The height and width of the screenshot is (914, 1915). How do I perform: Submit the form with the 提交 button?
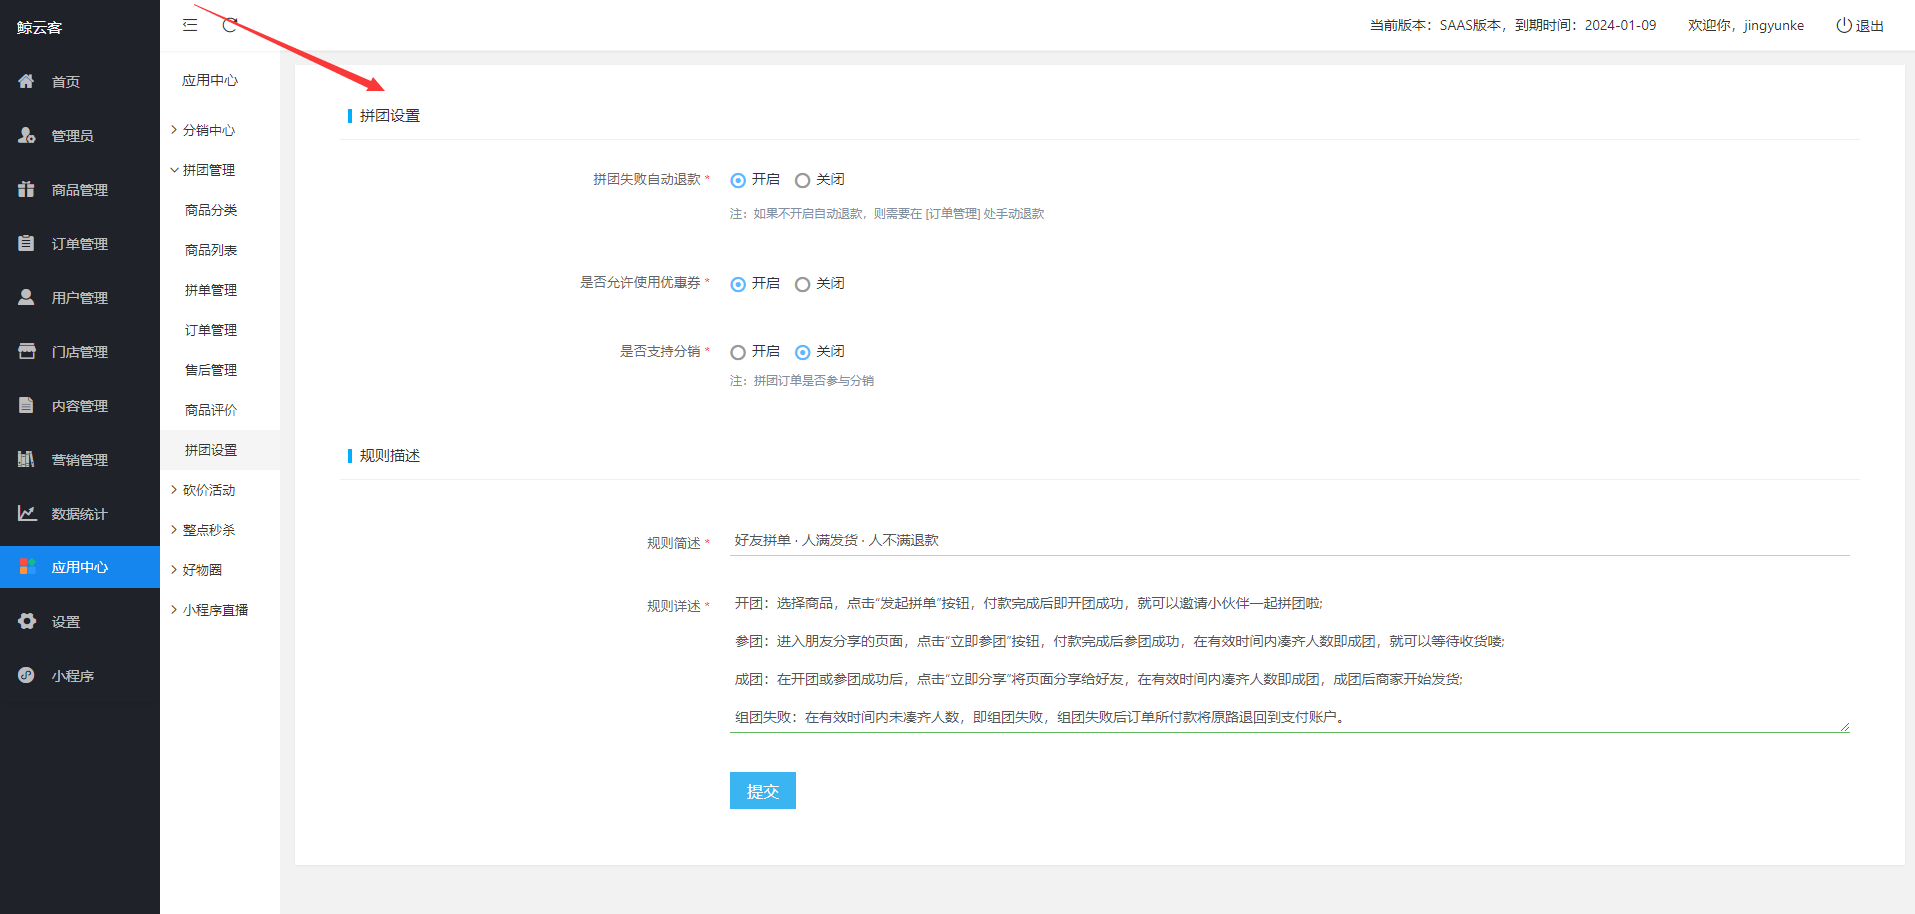(x=763, y=790)
